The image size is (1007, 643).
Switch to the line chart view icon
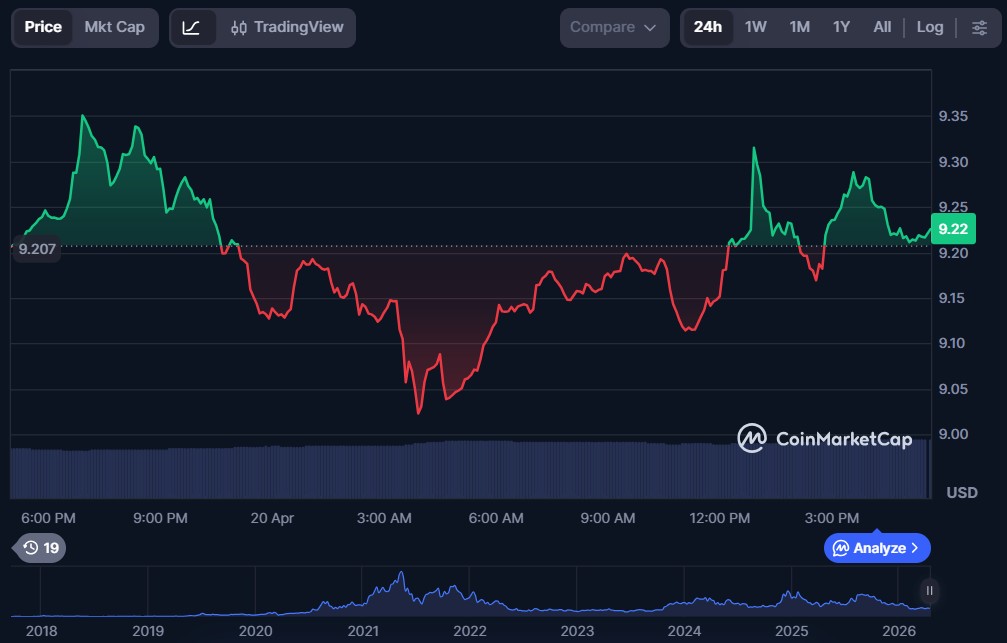(192, 27)
